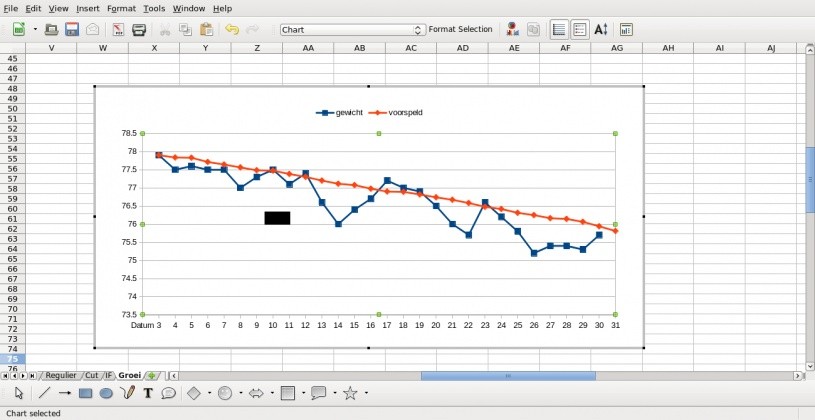Toggle Scale Text button

[x=601, y=30]
